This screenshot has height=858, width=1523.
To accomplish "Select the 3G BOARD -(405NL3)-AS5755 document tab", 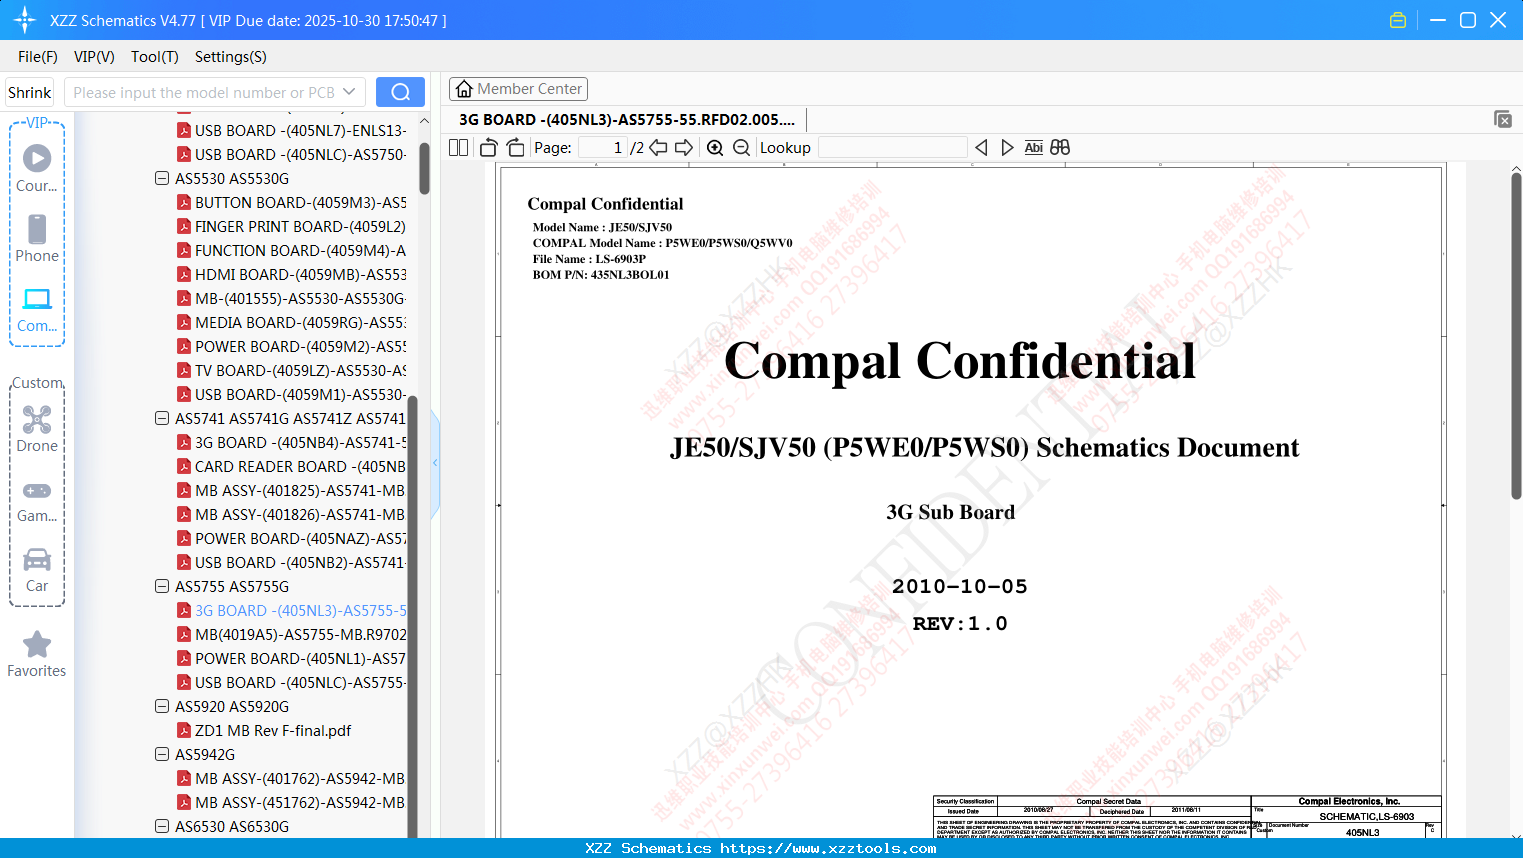I will (627, 120).
